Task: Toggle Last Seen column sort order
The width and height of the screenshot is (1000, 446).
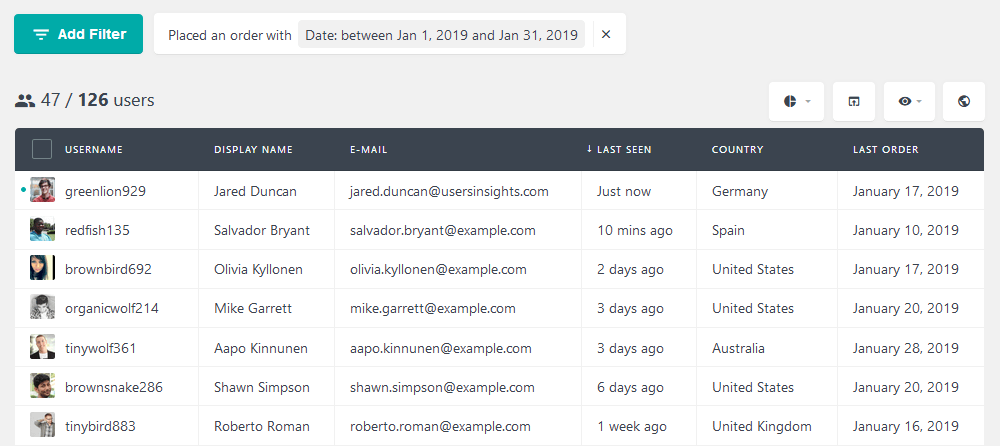Action: 619,149
